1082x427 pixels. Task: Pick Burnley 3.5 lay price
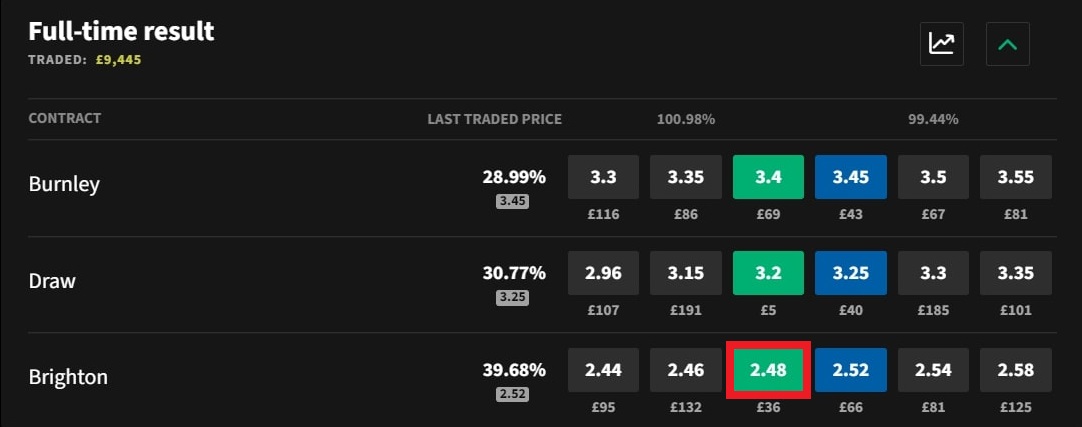pos(933,177)
